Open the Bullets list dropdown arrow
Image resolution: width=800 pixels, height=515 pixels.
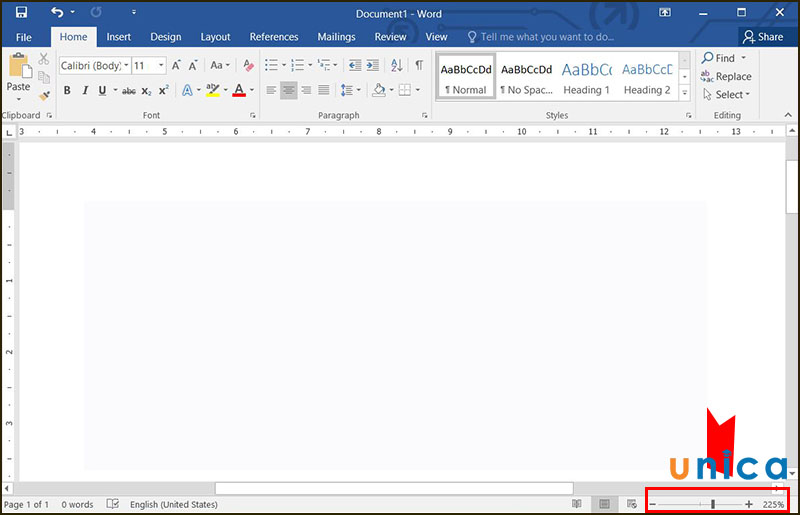[x=284, y=65]
